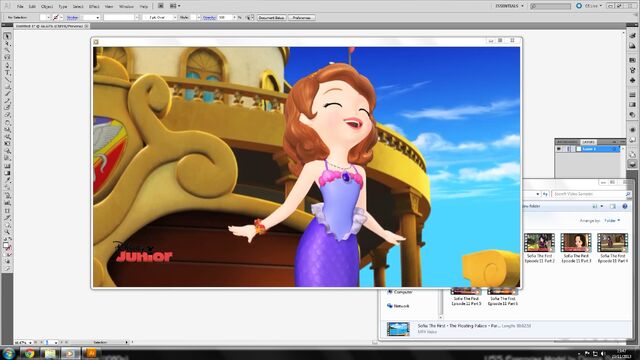Viewport: 640px width, 360px height.
Task: Select the Direct Selection tool
Action: pyautogui.click(x=7, y=43)
